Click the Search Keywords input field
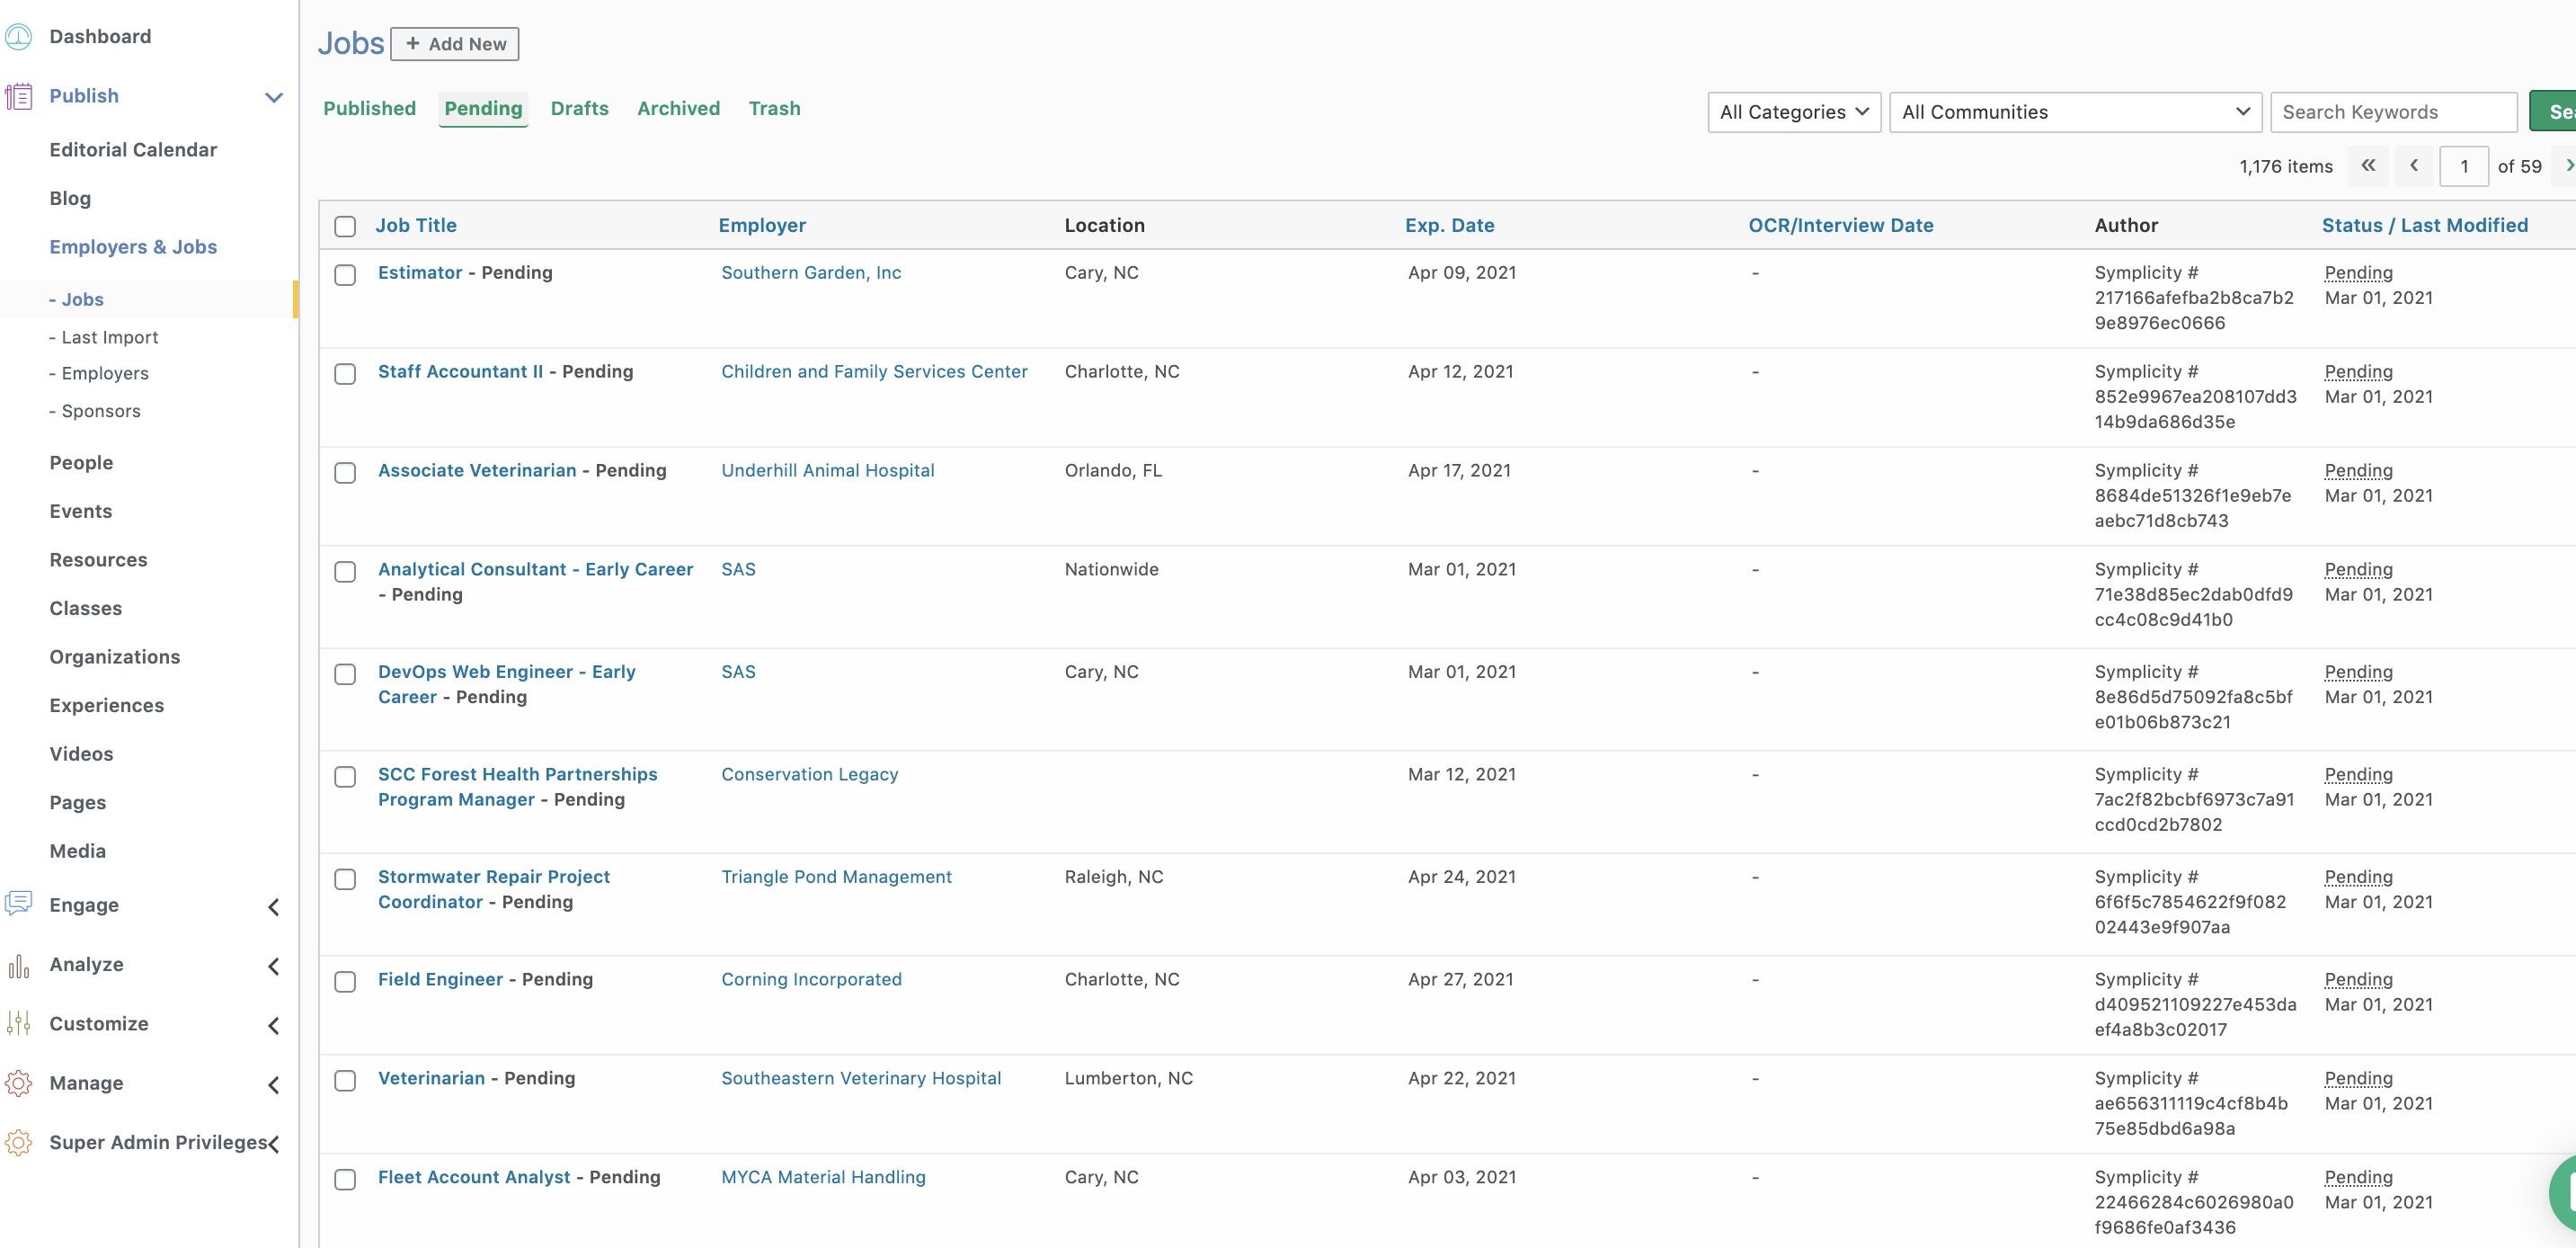The height and width of the screenshot is (1248, 2576). coord(2393,112)
